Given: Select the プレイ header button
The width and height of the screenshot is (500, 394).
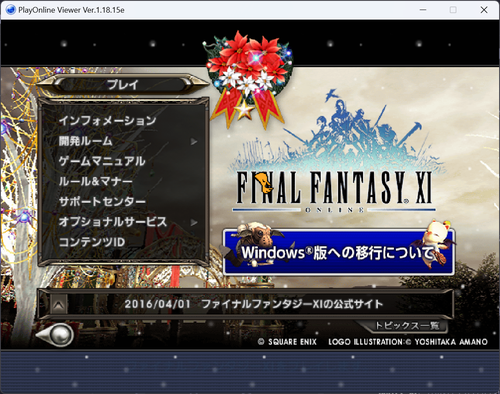Looking at the screenshot, I should pyautogui.click(x=123, y=84).
